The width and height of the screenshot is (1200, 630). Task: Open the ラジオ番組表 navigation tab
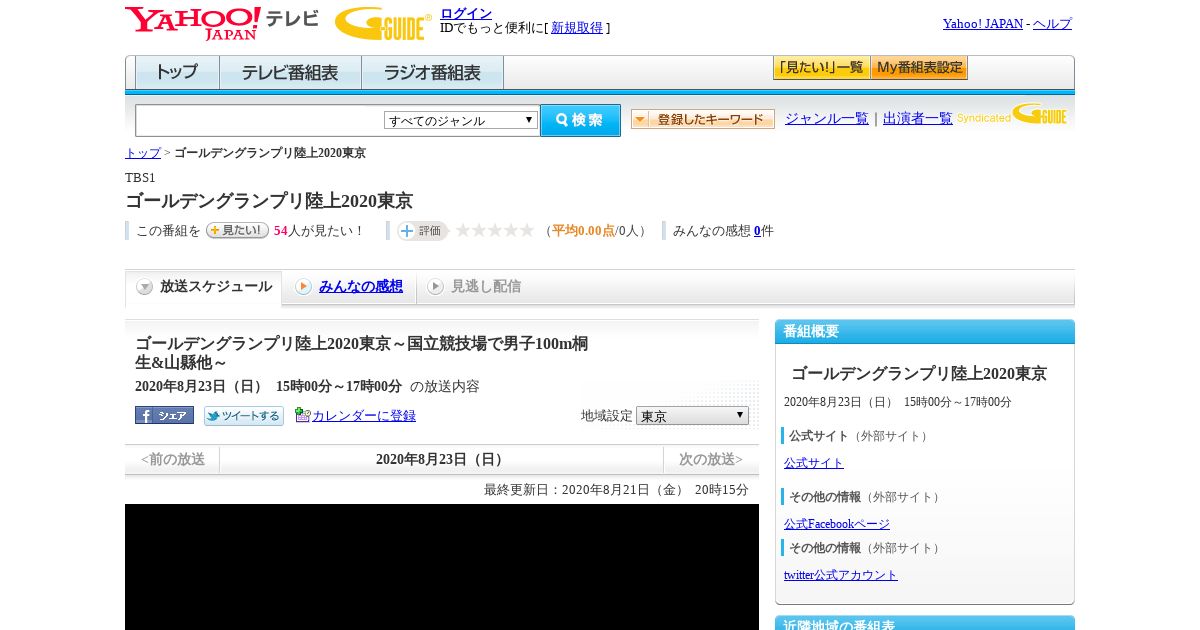[x=432, y=73]
